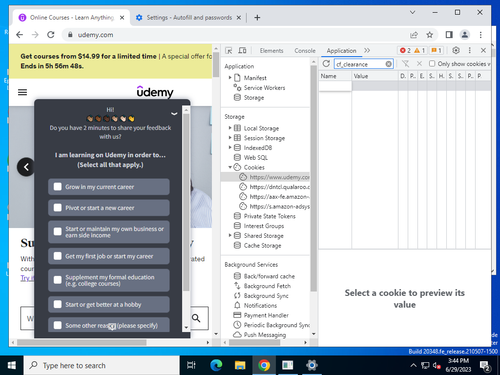Minimize the feedback survey with chevron
The width and height of the screenshot is (500, 375).
pyautogui.click(x=174, y=114)
